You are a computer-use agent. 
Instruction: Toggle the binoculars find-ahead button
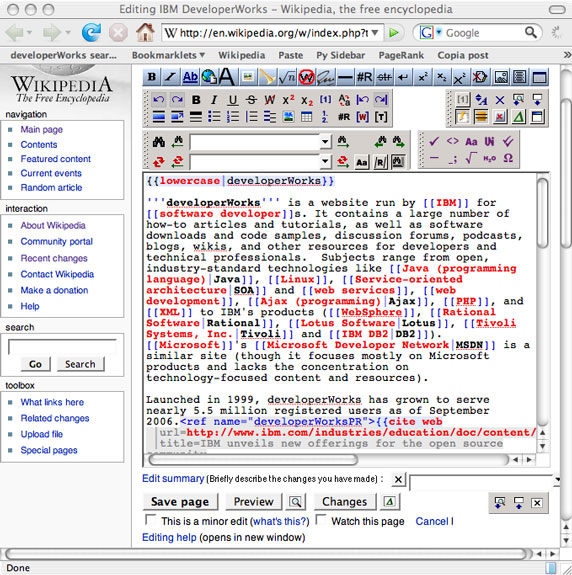pyautogui.click(x=399, y=162)
